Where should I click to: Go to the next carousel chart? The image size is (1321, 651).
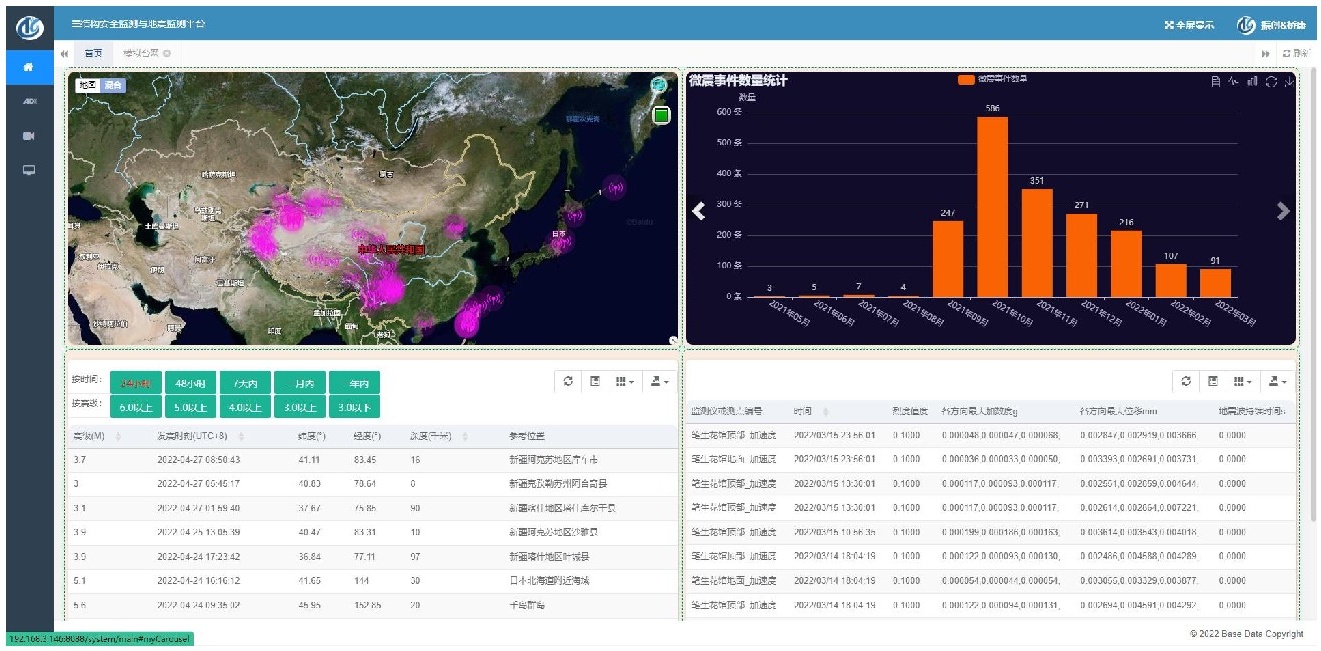[x=1283, y=210]
